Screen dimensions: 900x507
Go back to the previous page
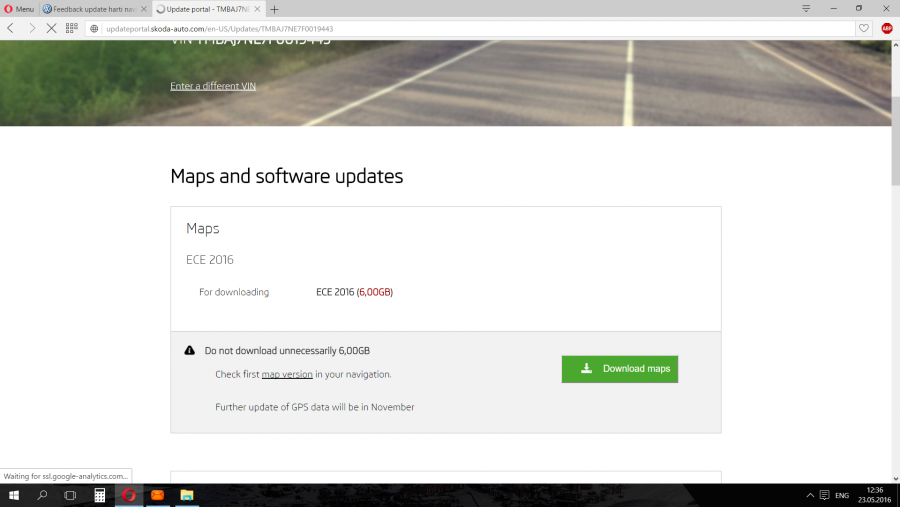[x=11, y=28]
